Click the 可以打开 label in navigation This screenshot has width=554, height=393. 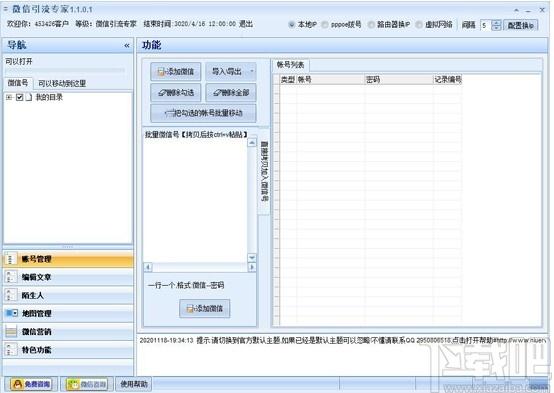click(19, 61)
